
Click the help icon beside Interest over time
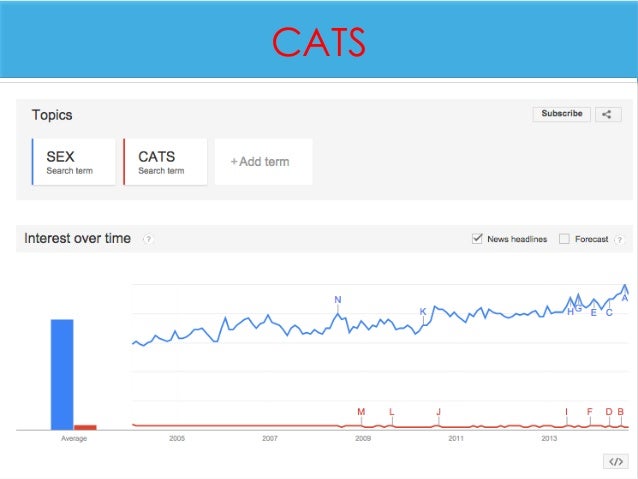(x=148, y=240)
